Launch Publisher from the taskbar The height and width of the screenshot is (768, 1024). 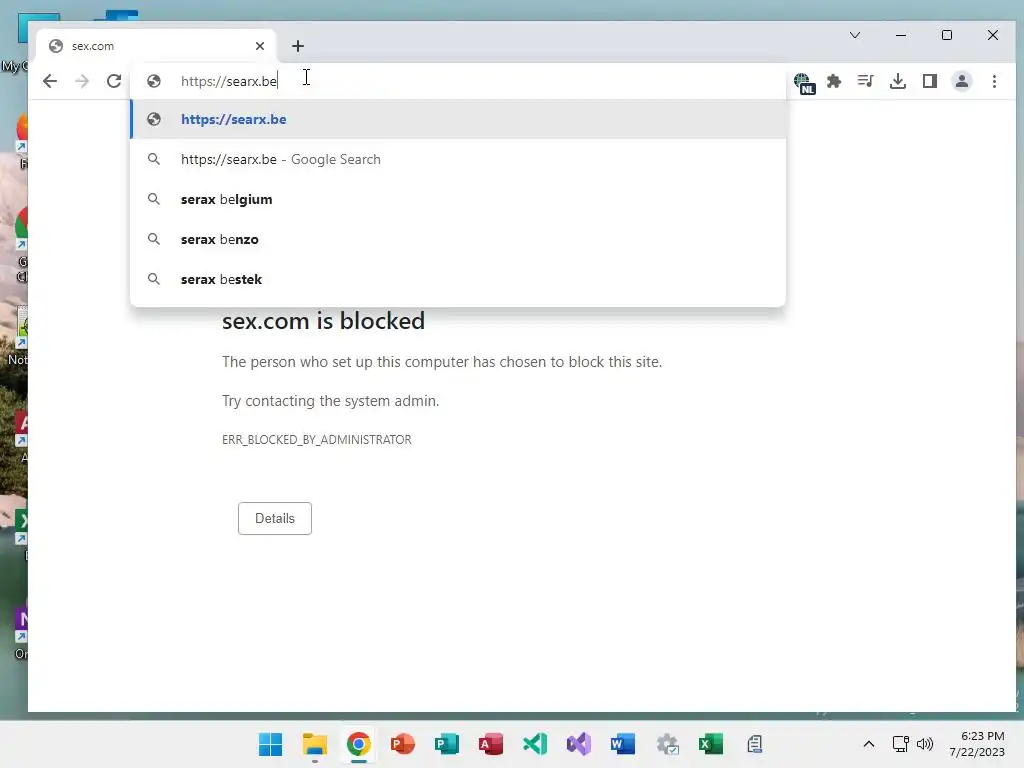[x=447, y=744]
